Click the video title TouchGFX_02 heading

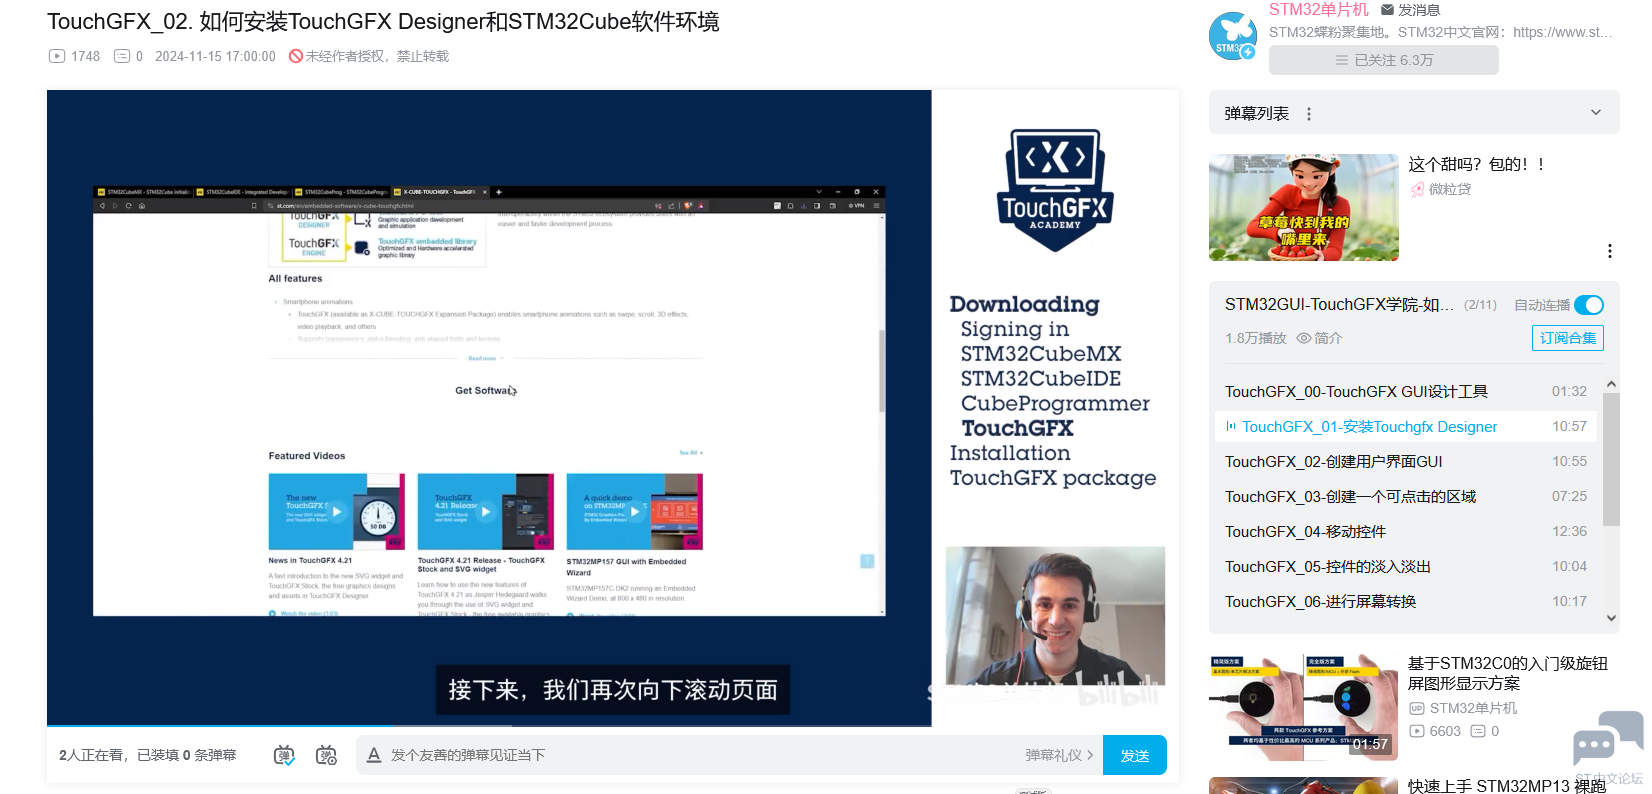383,22
